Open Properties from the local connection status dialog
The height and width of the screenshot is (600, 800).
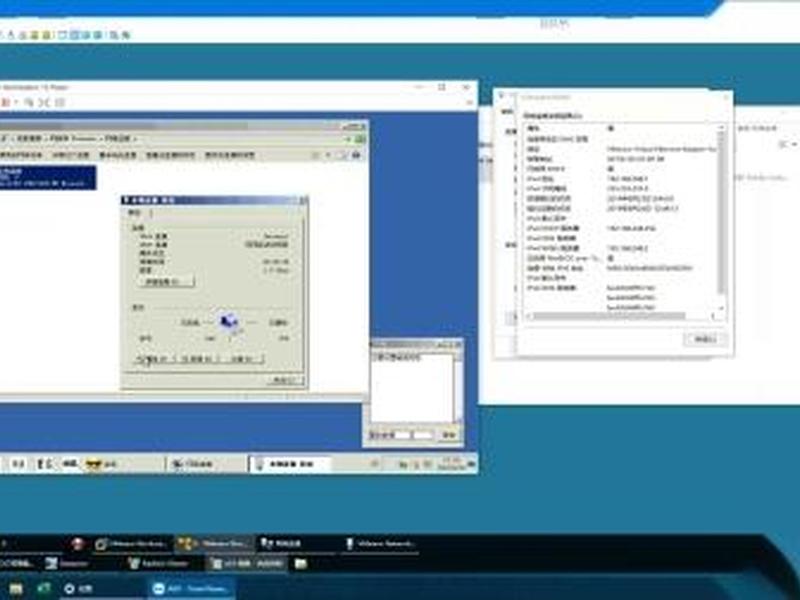[x=153, y=359]
